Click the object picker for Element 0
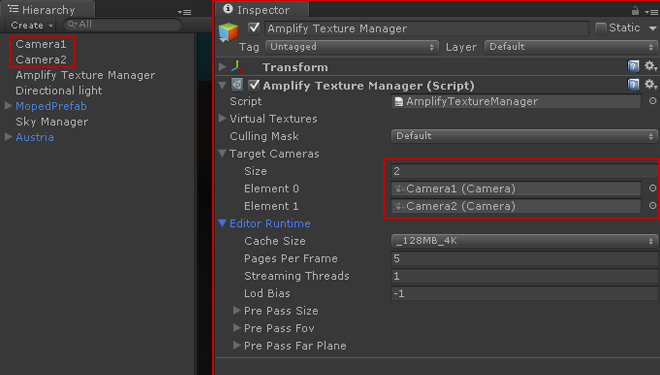Image resolution: width=660 pixels, height=375 pixels. pos(652,188)
